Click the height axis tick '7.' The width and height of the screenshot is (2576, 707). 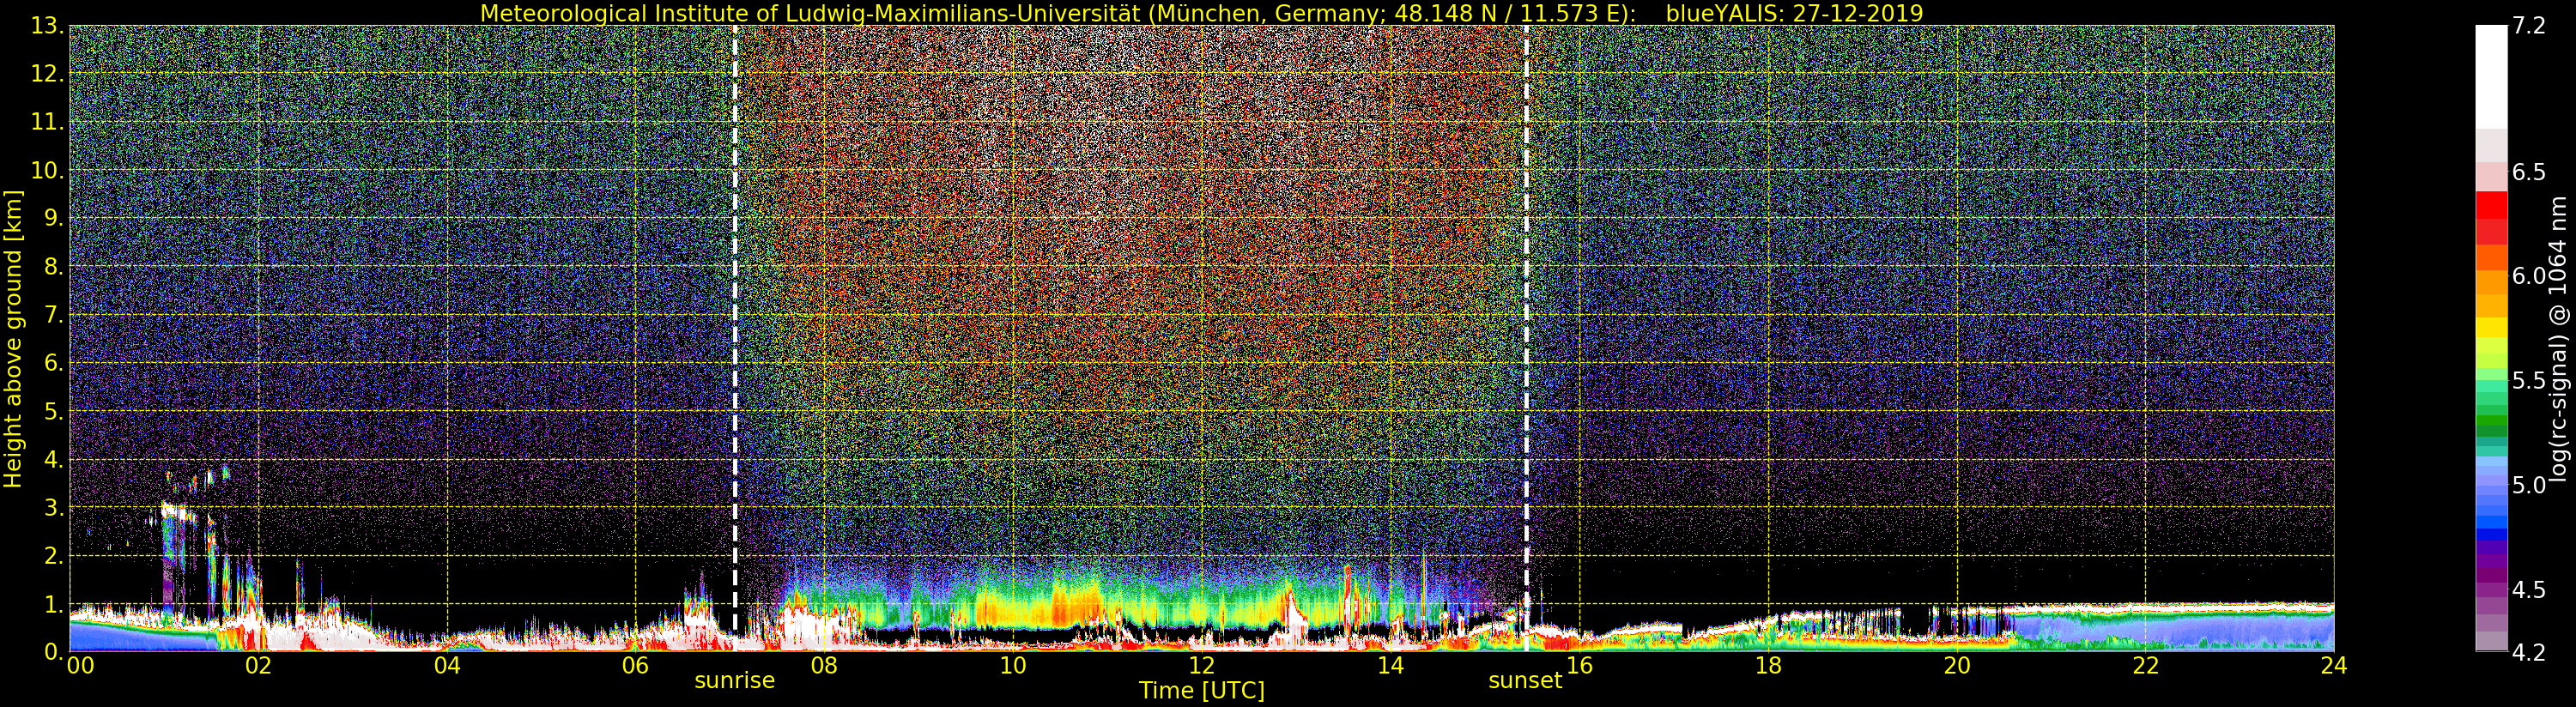(x=53, y=315)
